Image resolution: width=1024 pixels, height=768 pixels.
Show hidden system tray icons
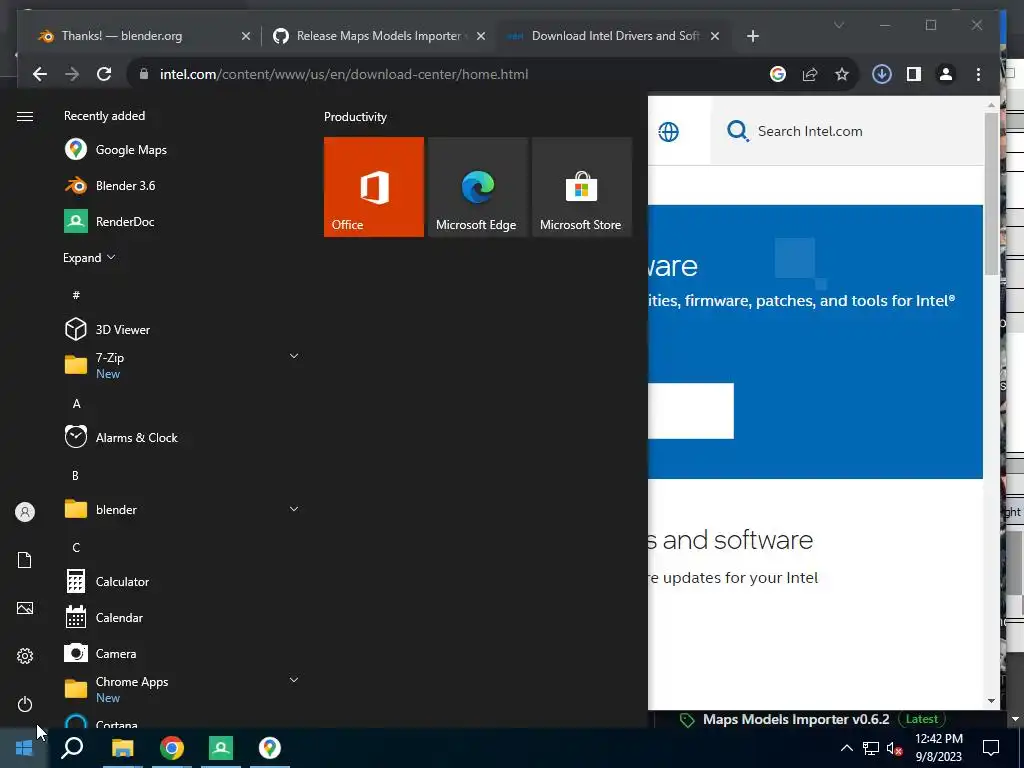tap(846, 748)
